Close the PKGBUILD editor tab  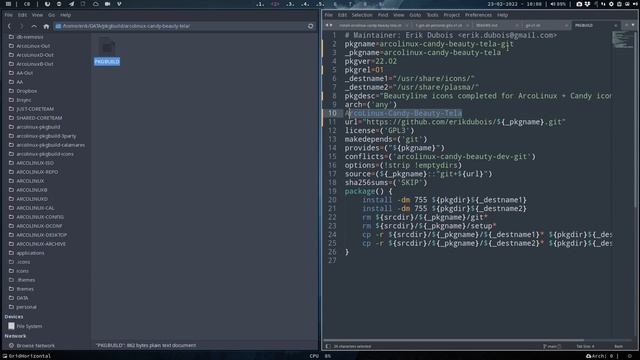coord(616,25)
